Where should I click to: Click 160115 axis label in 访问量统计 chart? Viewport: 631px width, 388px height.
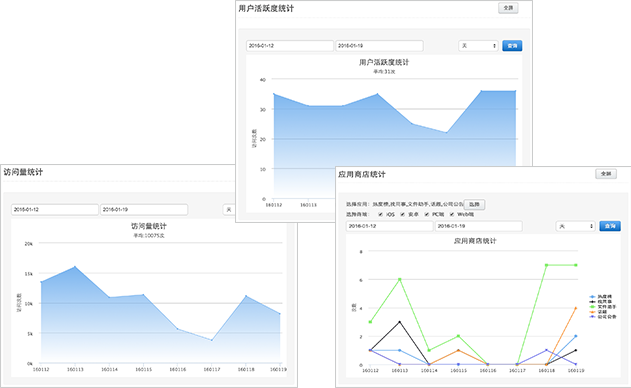143,369
